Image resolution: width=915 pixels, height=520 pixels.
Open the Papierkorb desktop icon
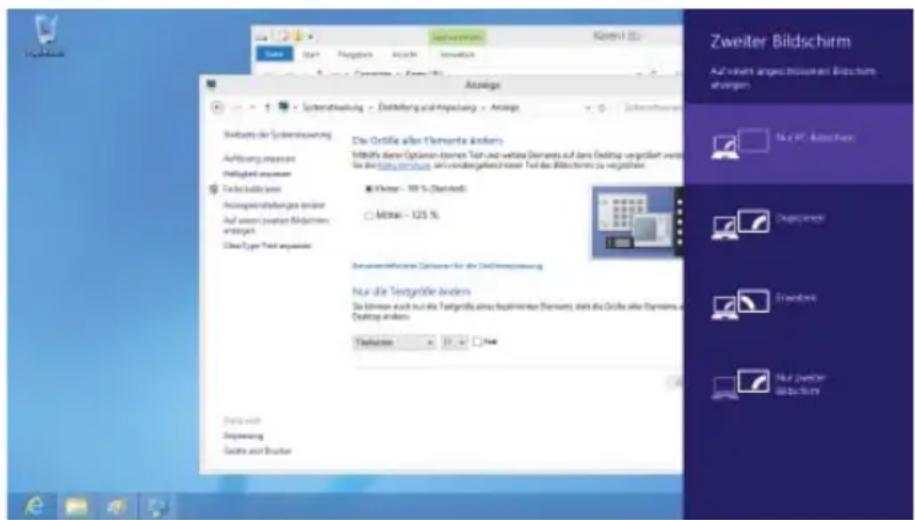click(x=45, y=36)
